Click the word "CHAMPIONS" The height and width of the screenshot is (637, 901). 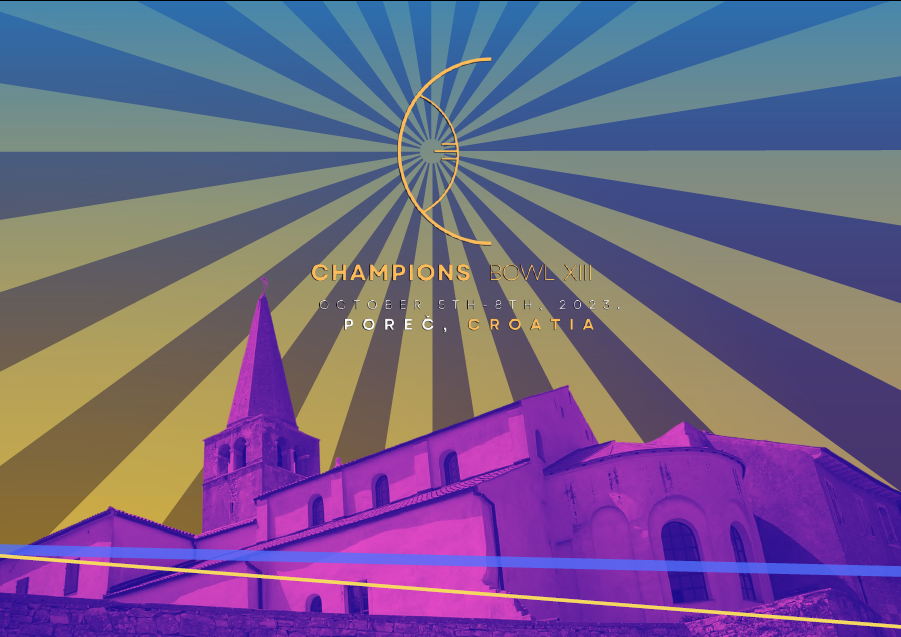[x=391, y=273]
